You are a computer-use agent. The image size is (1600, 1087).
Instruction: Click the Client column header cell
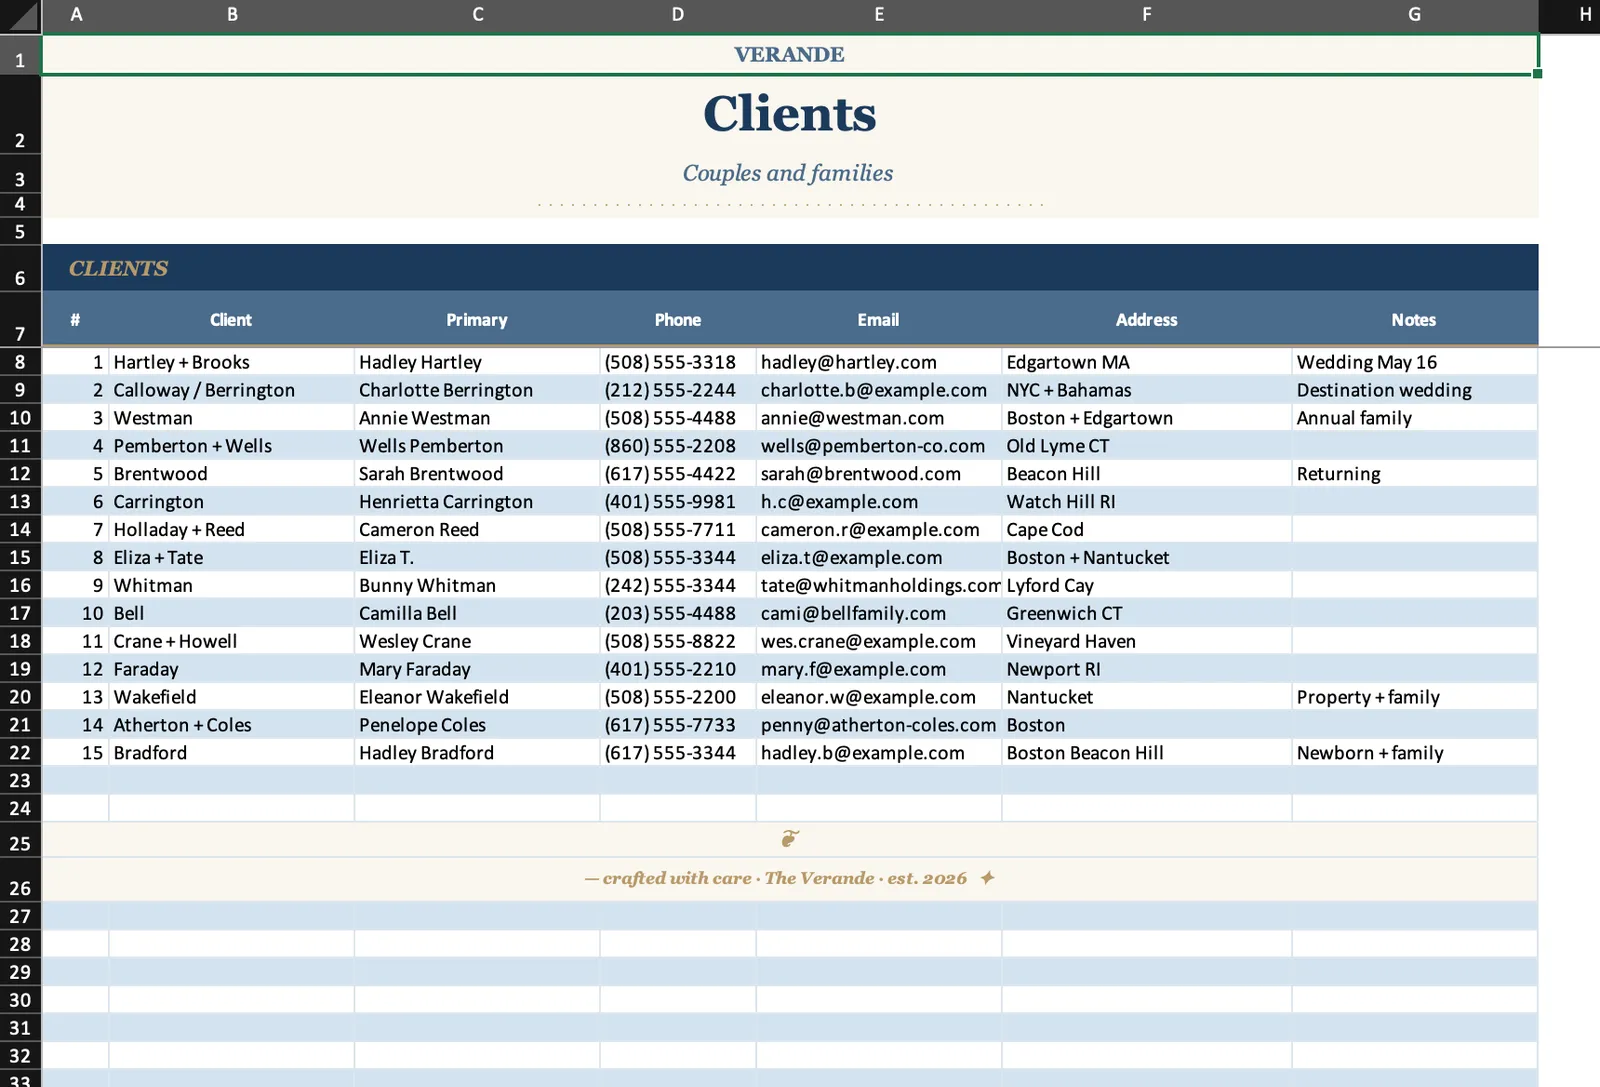[x=231, y=320]
